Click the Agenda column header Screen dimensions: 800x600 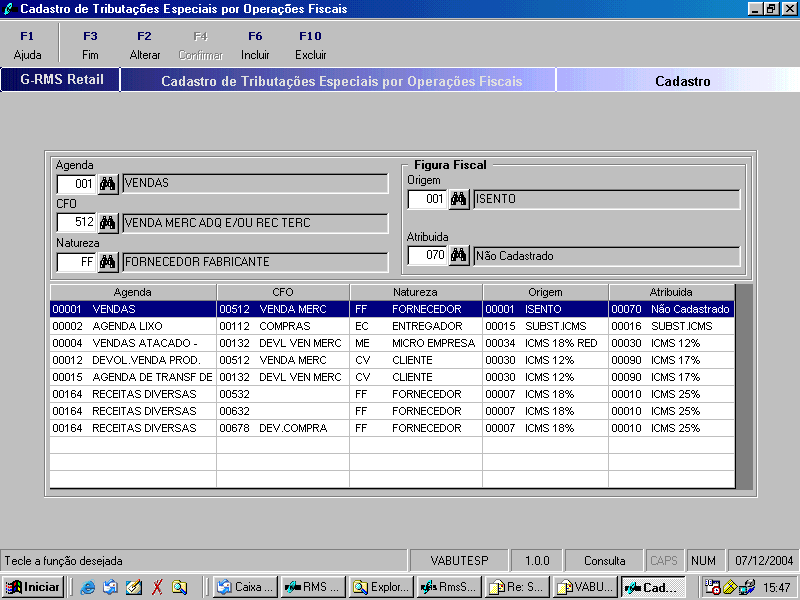click(x=133, y=292)
